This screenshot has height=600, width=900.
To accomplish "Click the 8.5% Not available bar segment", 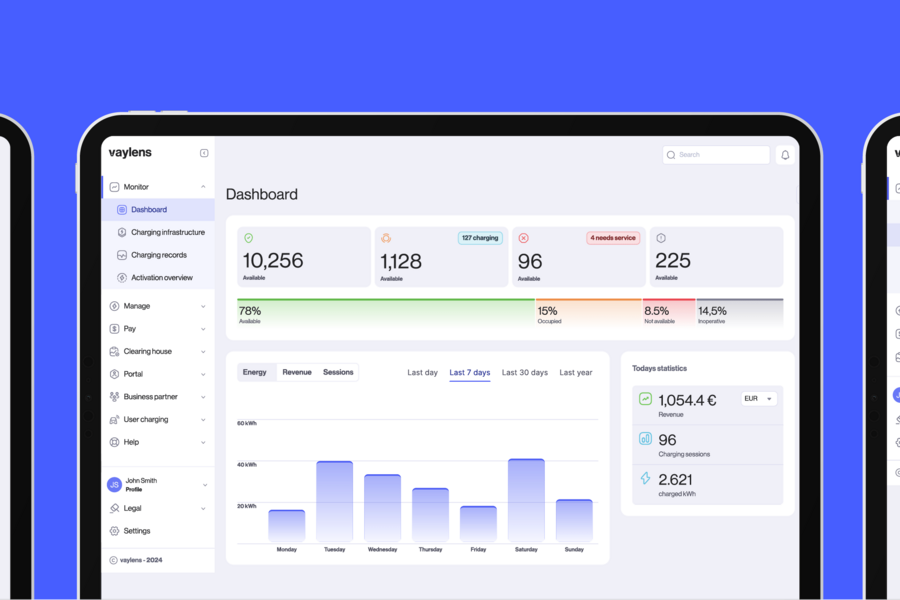I will [x=669, y=313].
